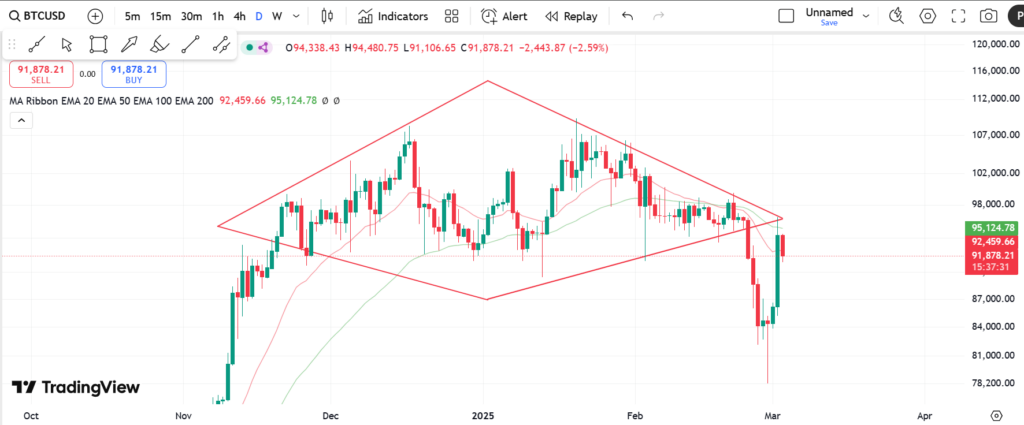Open indicator templates grid icon

coord(451,16)
